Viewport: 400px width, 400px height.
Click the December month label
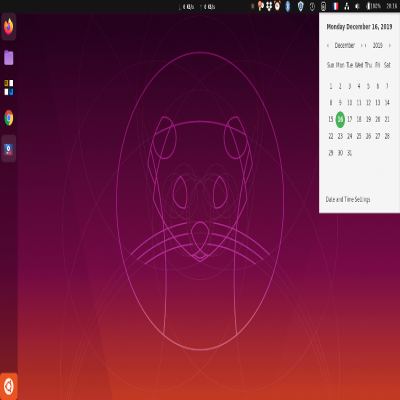click(x=345, y=45)
